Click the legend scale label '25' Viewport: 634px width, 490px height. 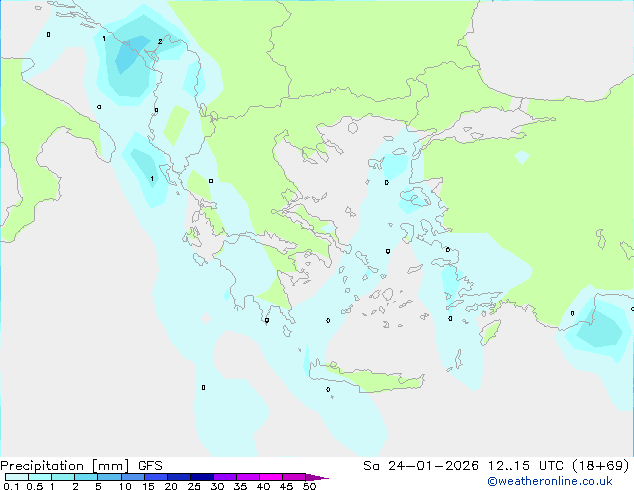pos(194,486)
